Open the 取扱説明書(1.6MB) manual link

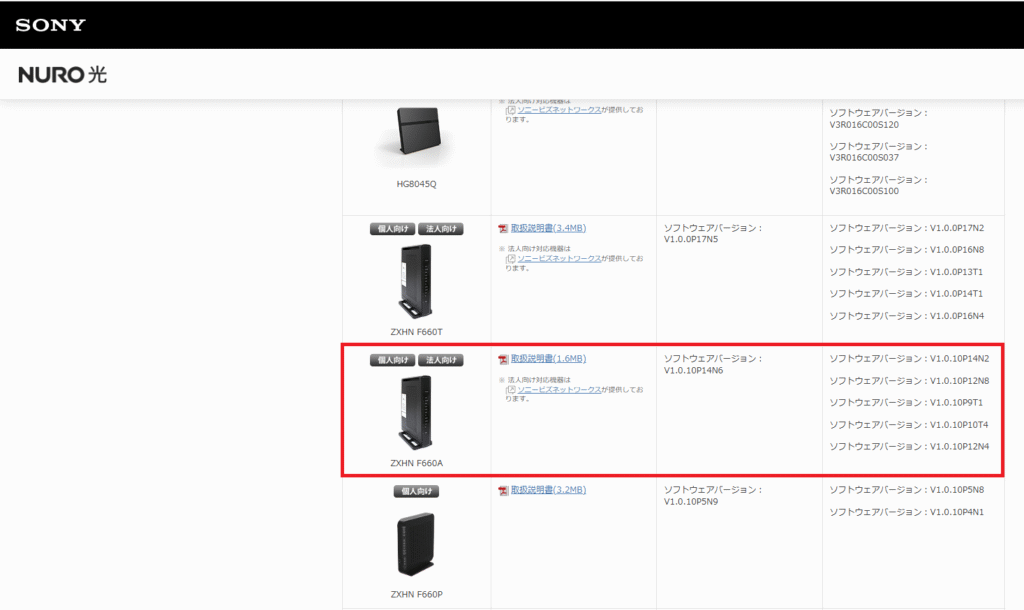tap(548, 359)
